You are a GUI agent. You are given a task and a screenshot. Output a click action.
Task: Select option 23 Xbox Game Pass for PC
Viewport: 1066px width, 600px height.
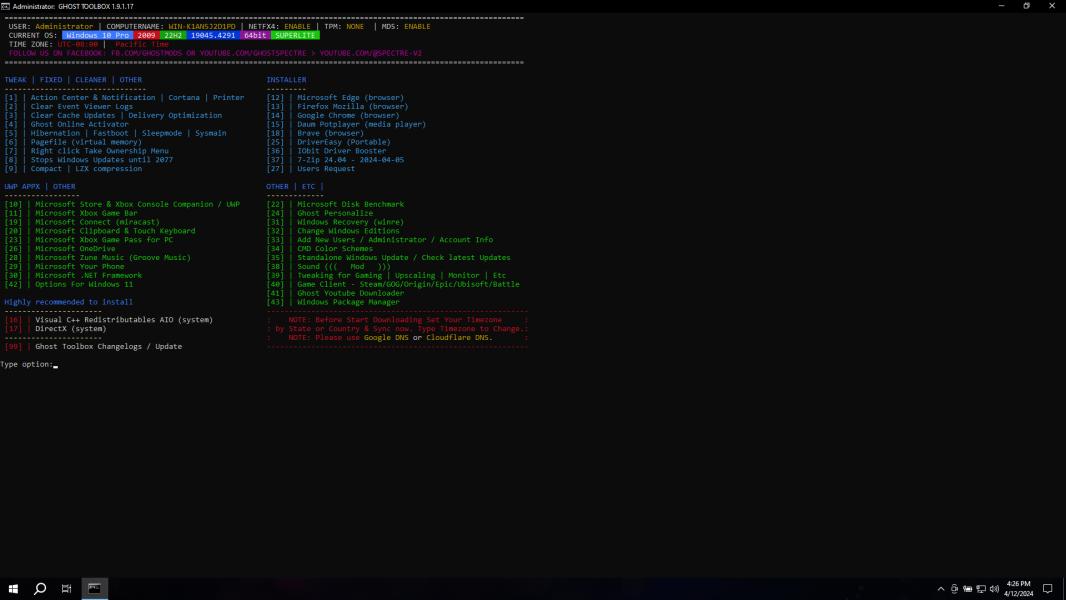[88, 239]
